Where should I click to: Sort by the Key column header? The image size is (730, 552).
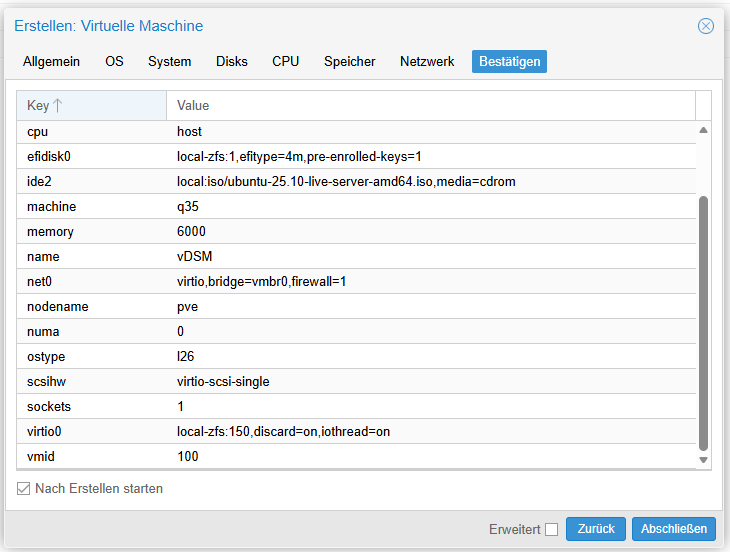click(x=91, y=105)
